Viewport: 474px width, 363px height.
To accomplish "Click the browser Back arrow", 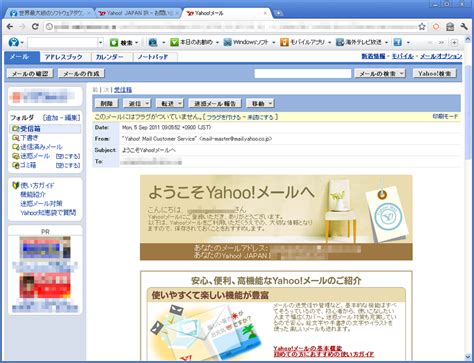I will click(x=10, y=27).
